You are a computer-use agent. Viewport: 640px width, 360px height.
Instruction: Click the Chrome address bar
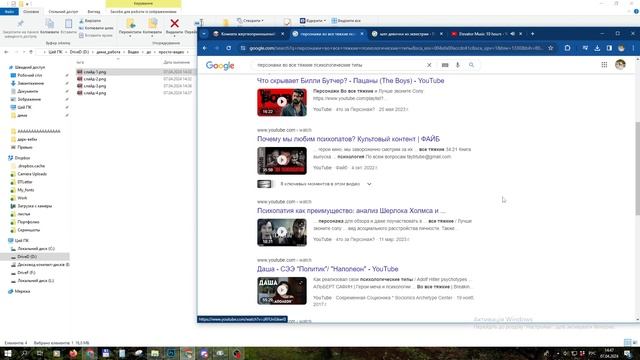pyautogui.click(x=396, y=48)
